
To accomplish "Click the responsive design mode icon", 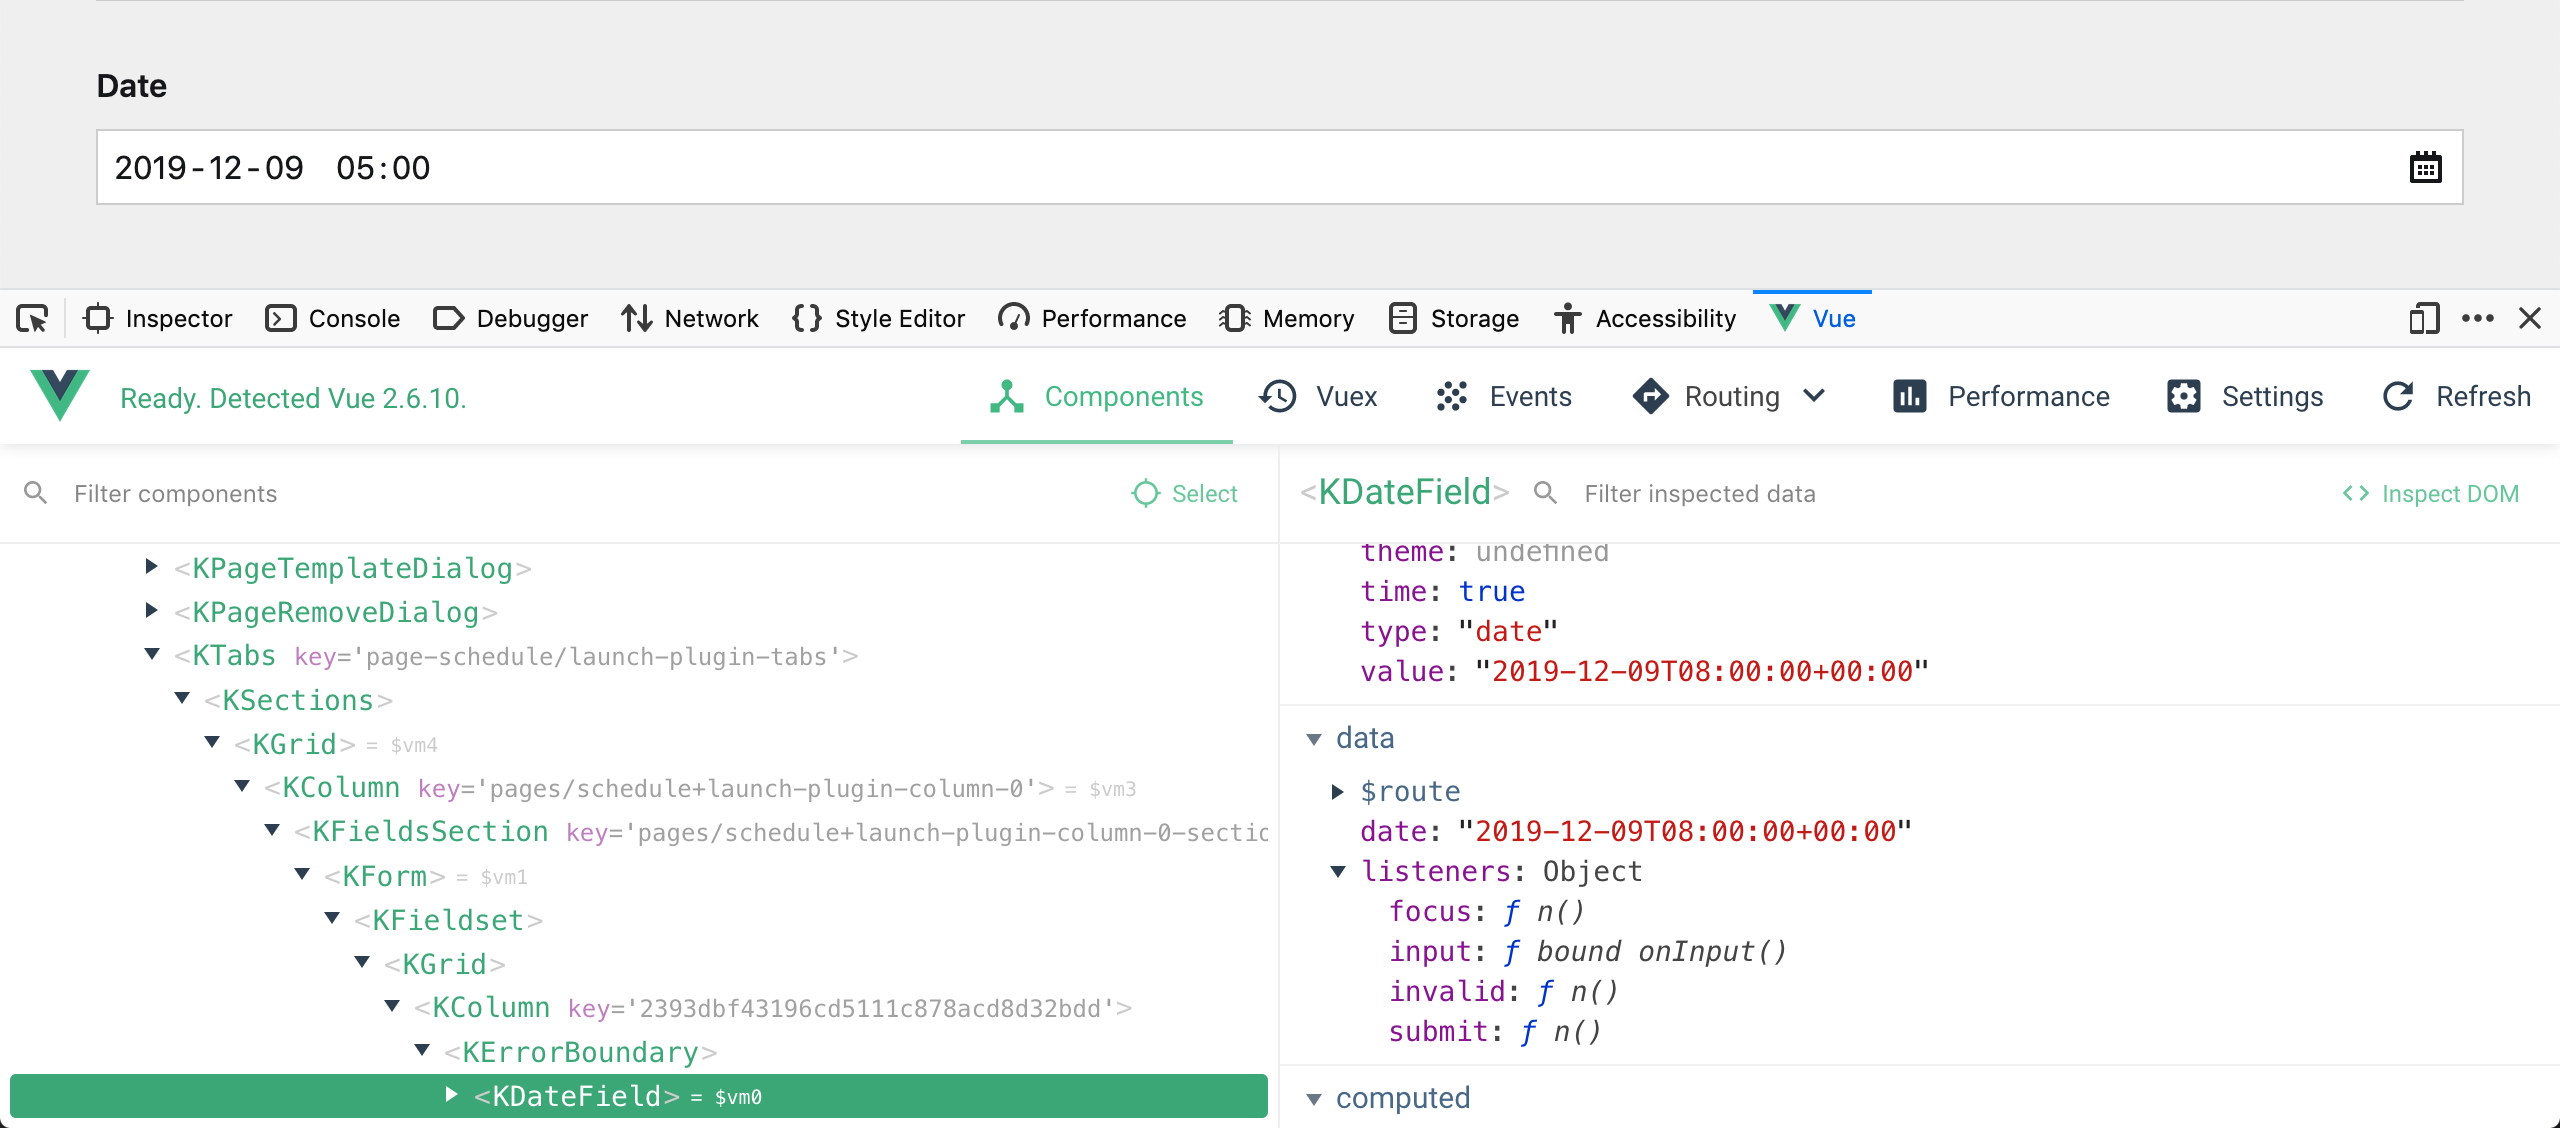I will point(2424,319).
